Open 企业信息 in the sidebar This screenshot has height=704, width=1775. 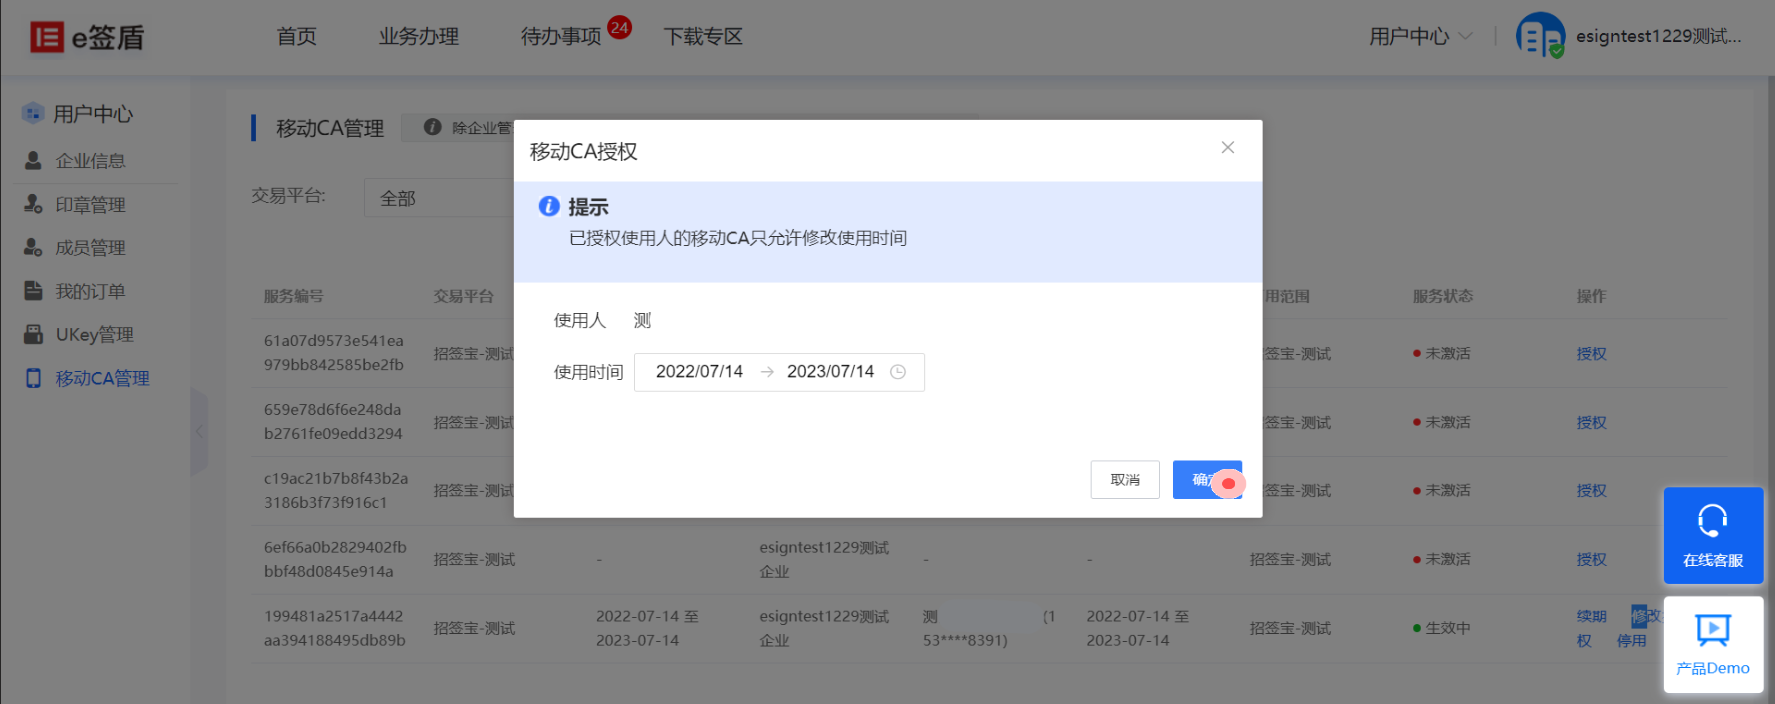(90, 161)
